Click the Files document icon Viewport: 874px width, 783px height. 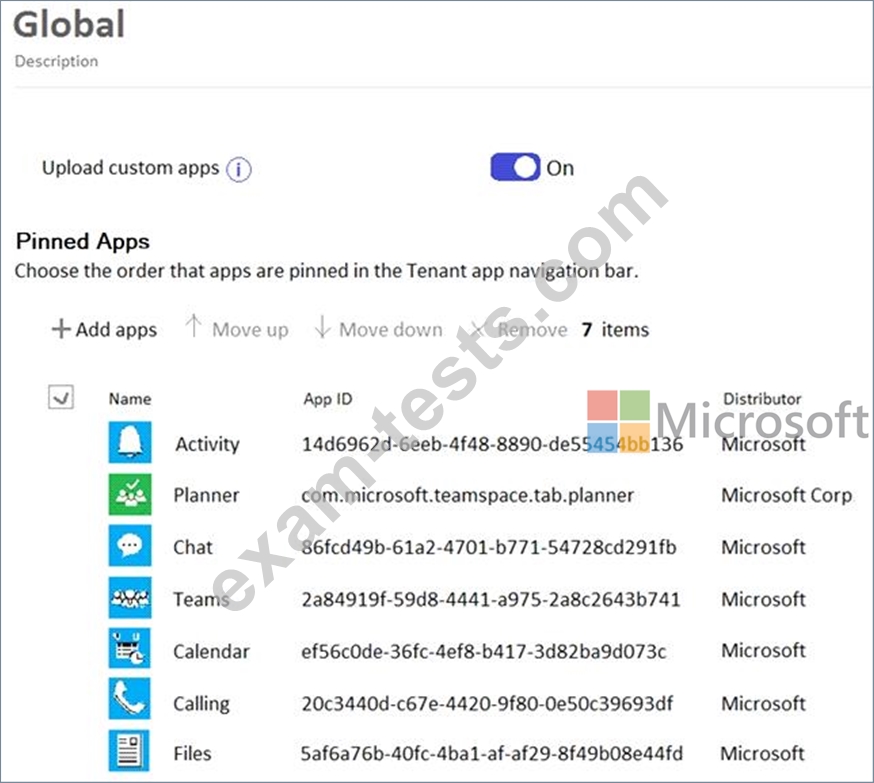(x=130, y=753)
